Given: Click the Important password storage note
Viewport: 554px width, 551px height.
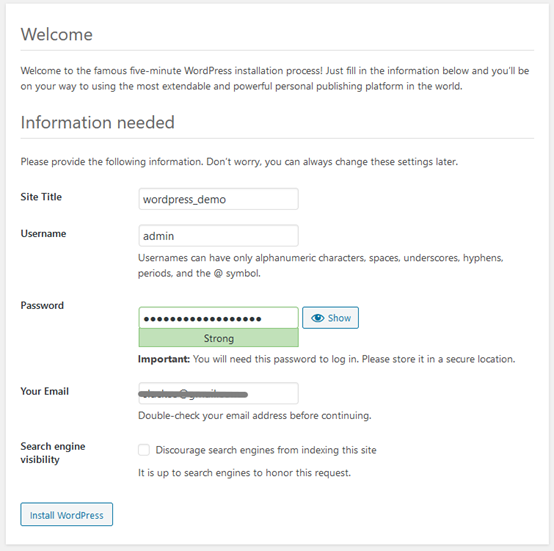Looking at the screenshot, I should 326,359.
